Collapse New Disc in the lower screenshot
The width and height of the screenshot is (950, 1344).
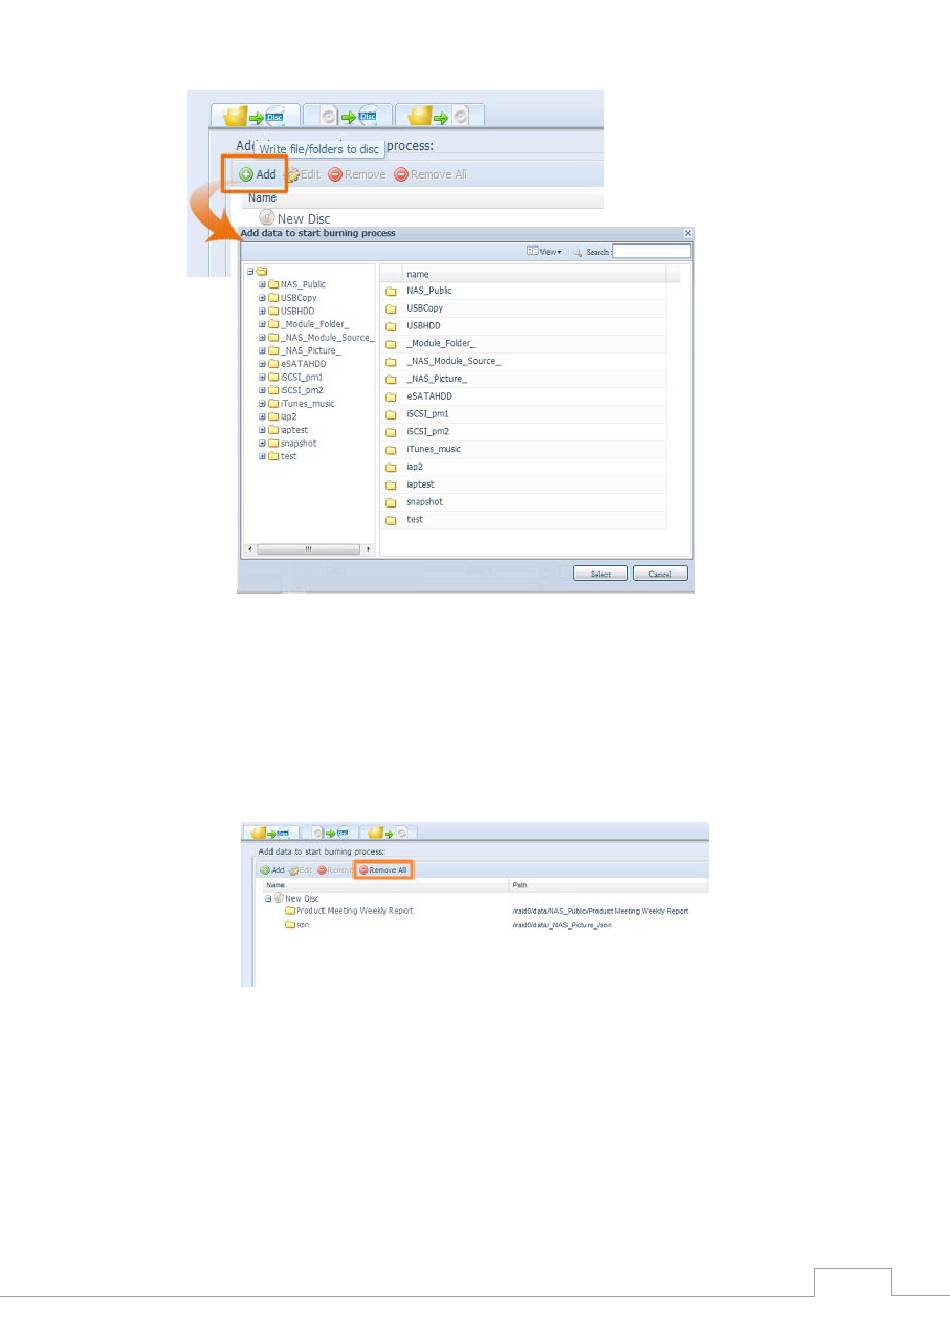click(268, 898)
